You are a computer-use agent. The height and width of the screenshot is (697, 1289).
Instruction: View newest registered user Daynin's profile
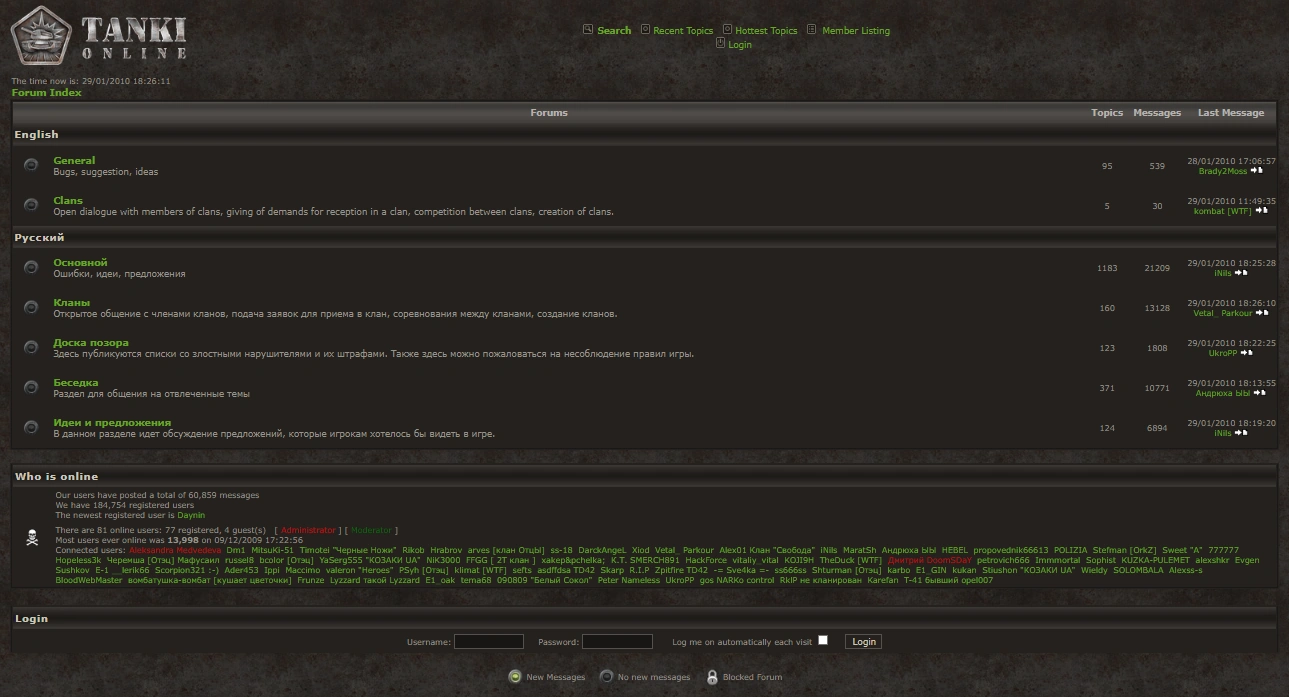pos(191,515)
